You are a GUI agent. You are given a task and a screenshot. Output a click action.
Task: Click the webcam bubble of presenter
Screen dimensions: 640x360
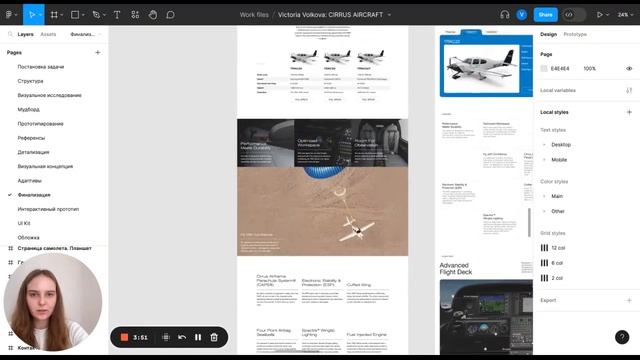point(53,302)
